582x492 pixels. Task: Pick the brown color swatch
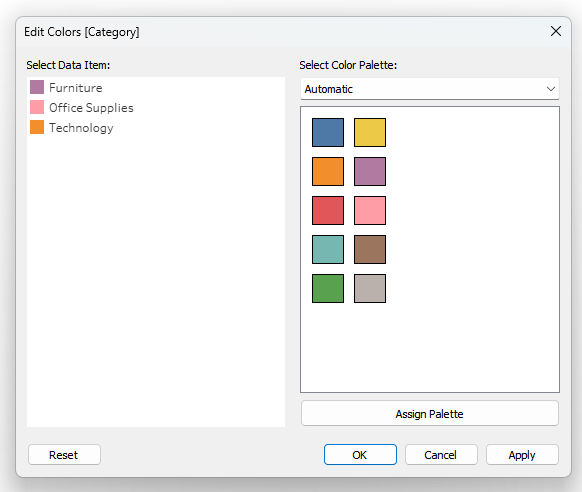point(370,249)
